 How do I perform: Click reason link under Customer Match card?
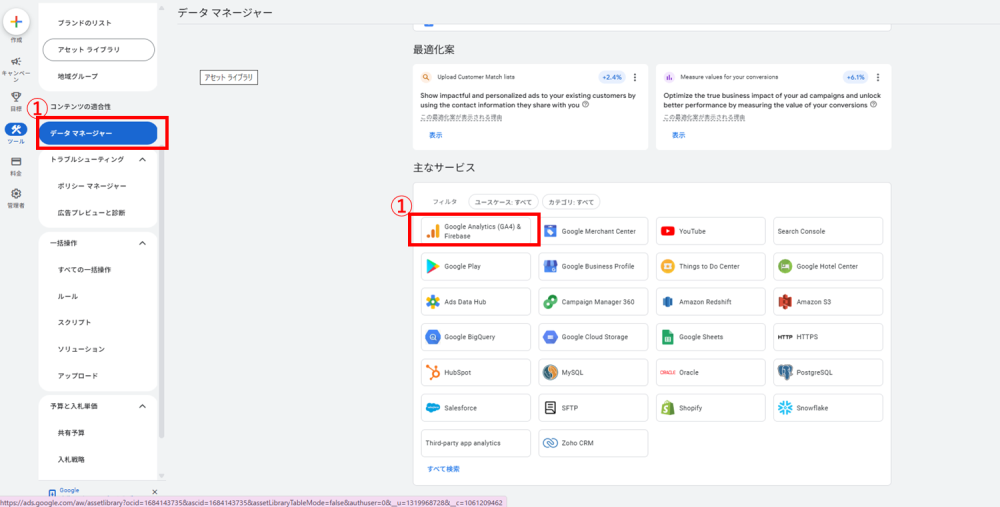click(x=460, y=118)
